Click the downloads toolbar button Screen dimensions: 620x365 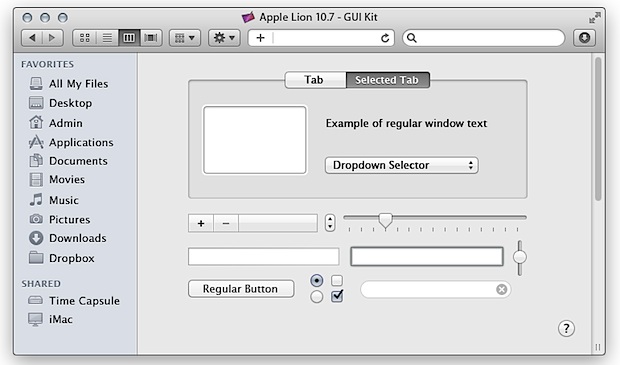(584, 38)
